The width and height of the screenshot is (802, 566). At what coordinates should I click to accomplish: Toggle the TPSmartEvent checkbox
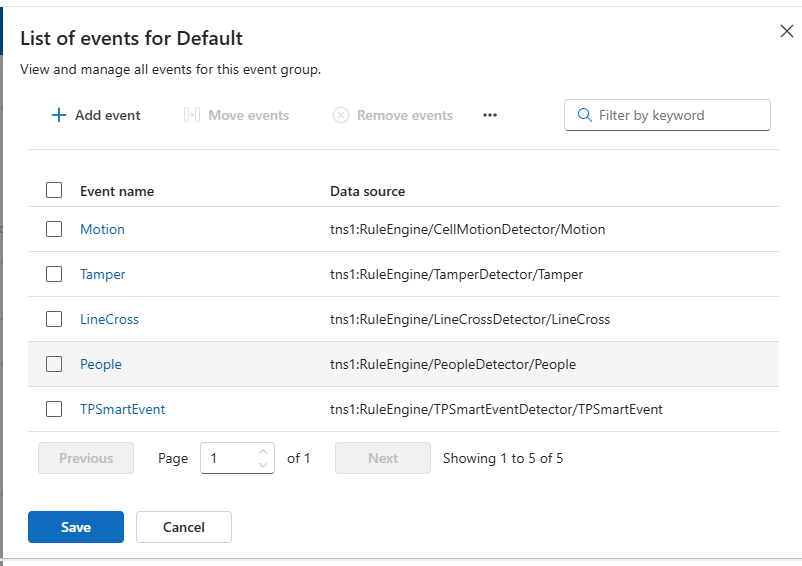tap(54, 409)
